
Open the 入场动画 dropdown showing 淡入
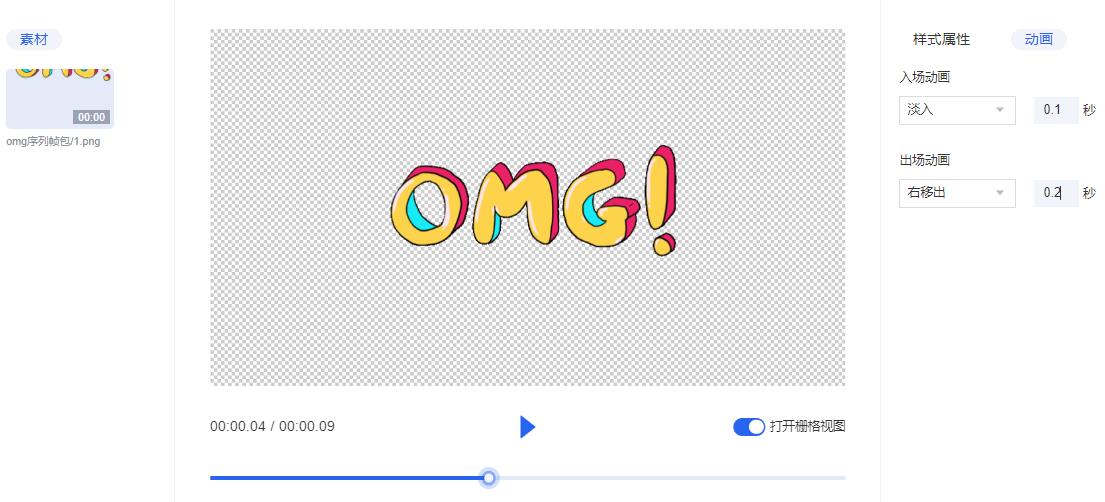[x=957, y=110]
